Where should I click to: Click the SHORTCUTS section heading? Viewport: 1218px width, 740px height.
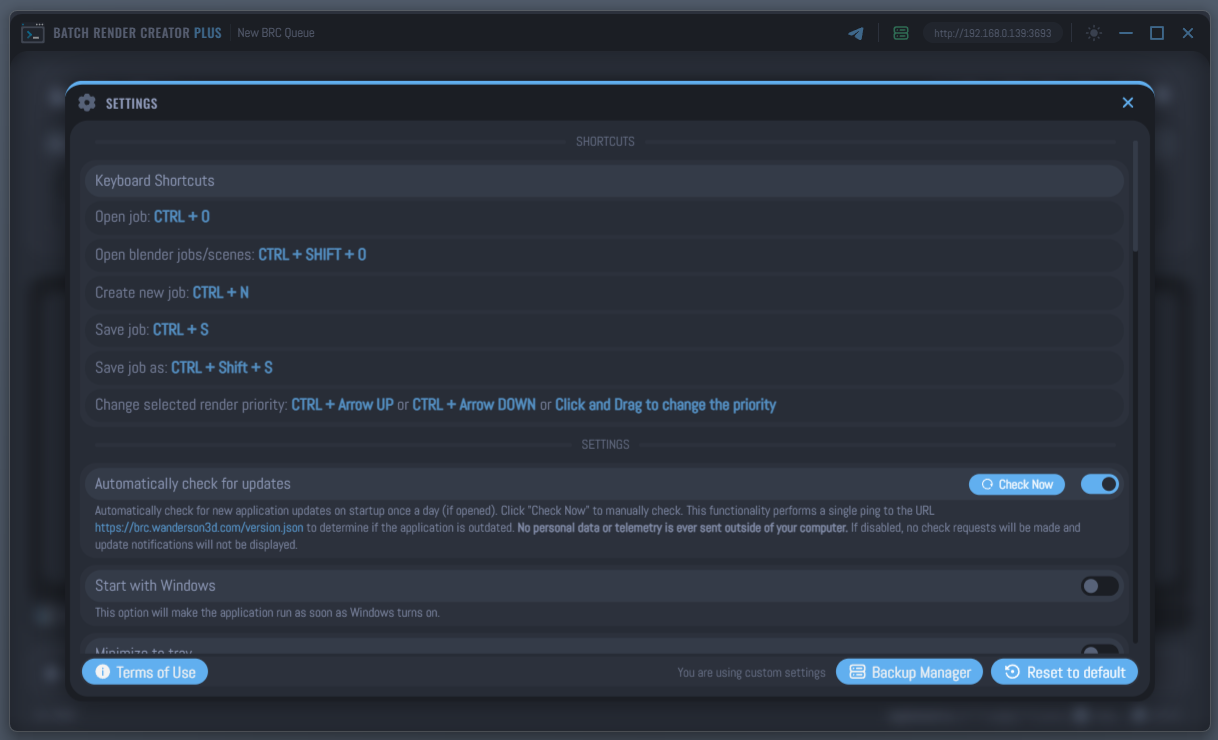(x=605, y=142)
